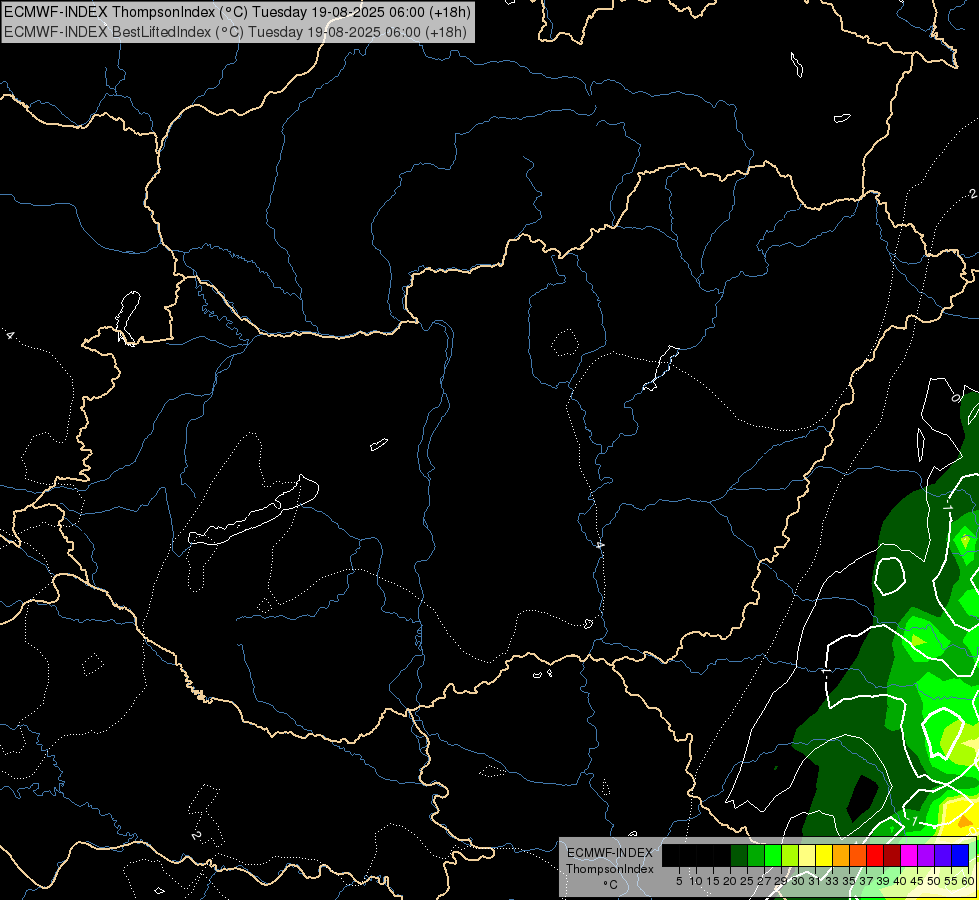Click the BestLiftedIndex title line in the header
This screenshot has height=900, width=979.
(x=235, y=32)
